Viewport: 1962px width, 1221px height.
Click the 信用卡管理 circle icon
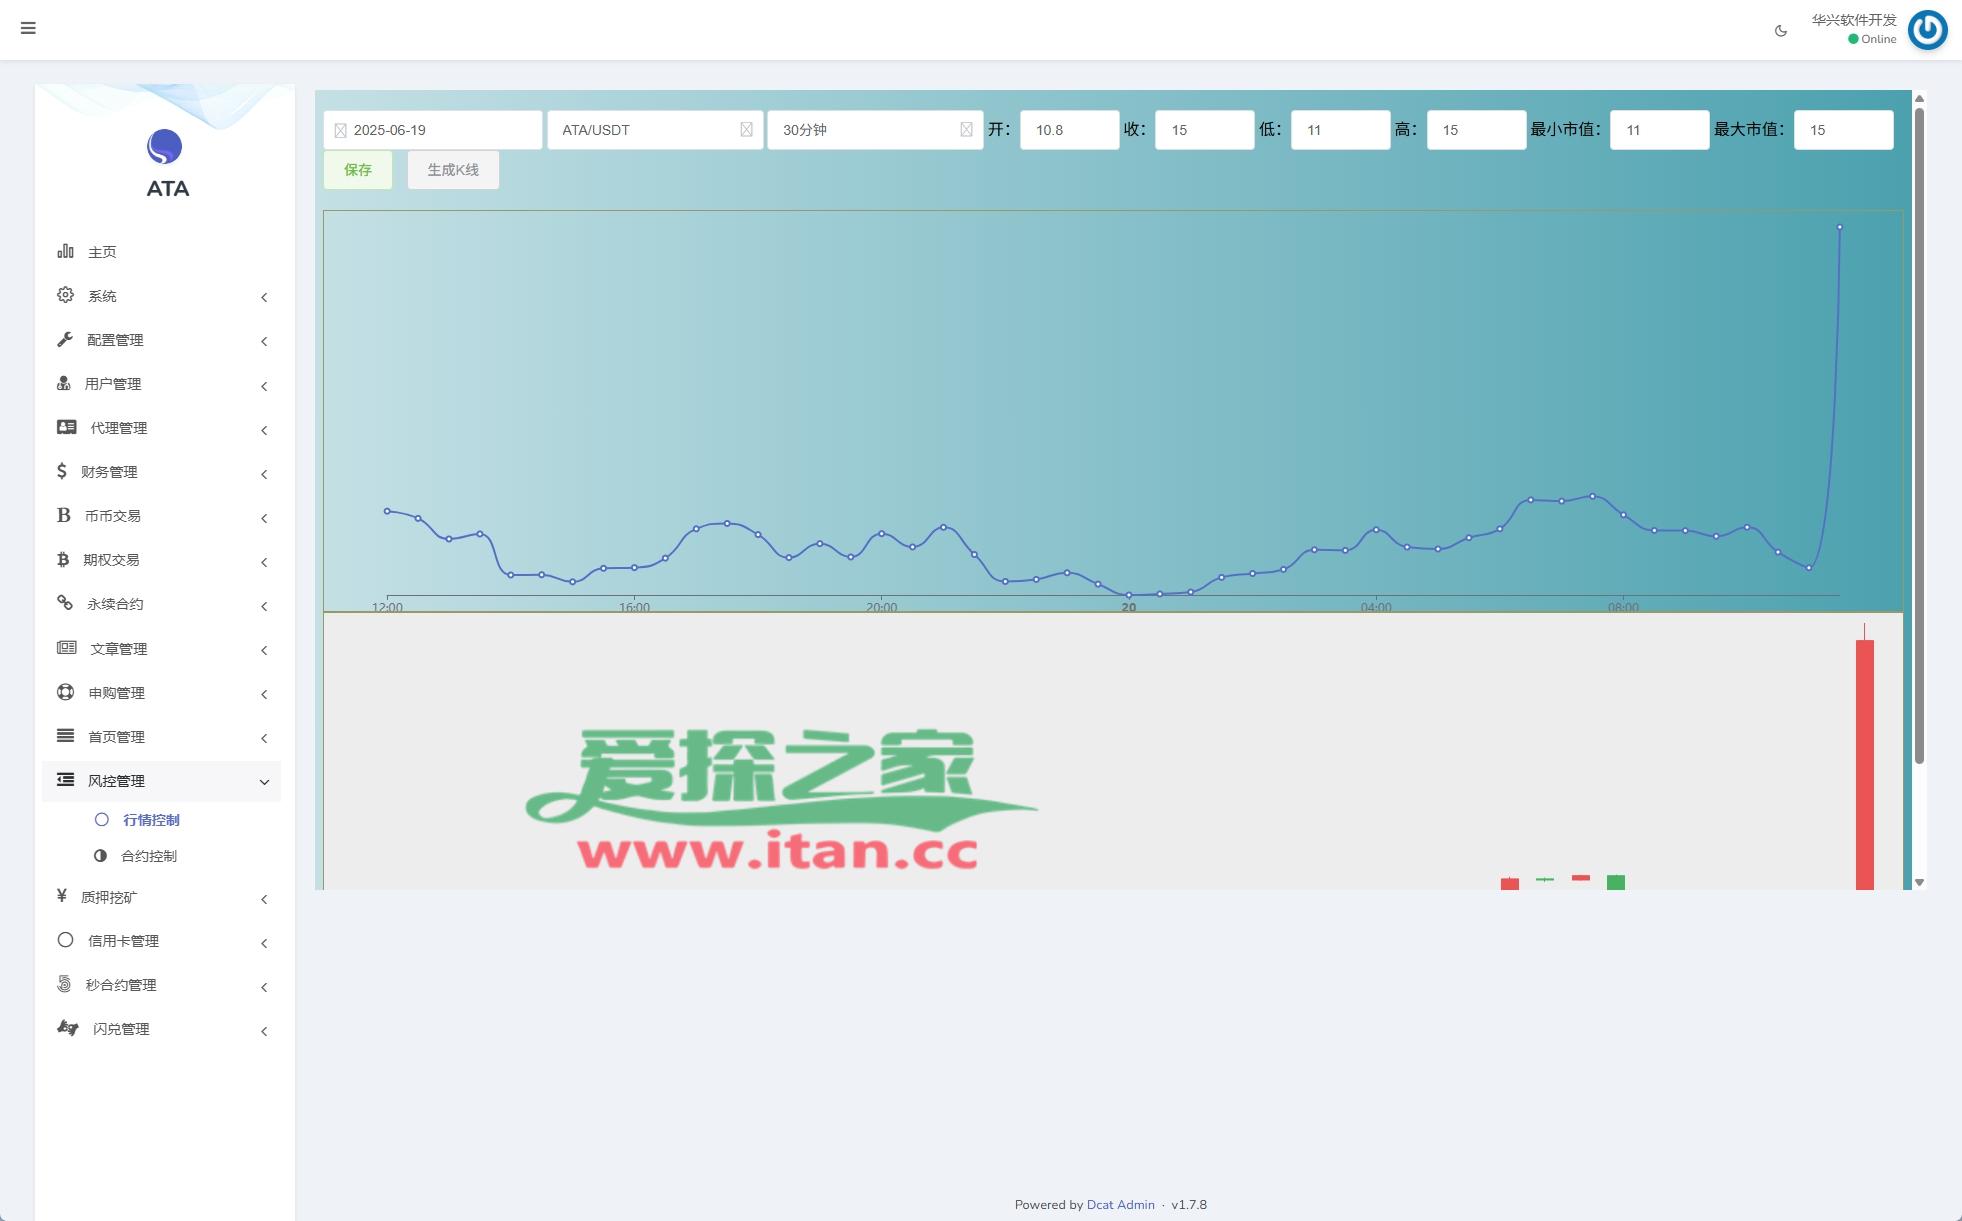point(66,940)
